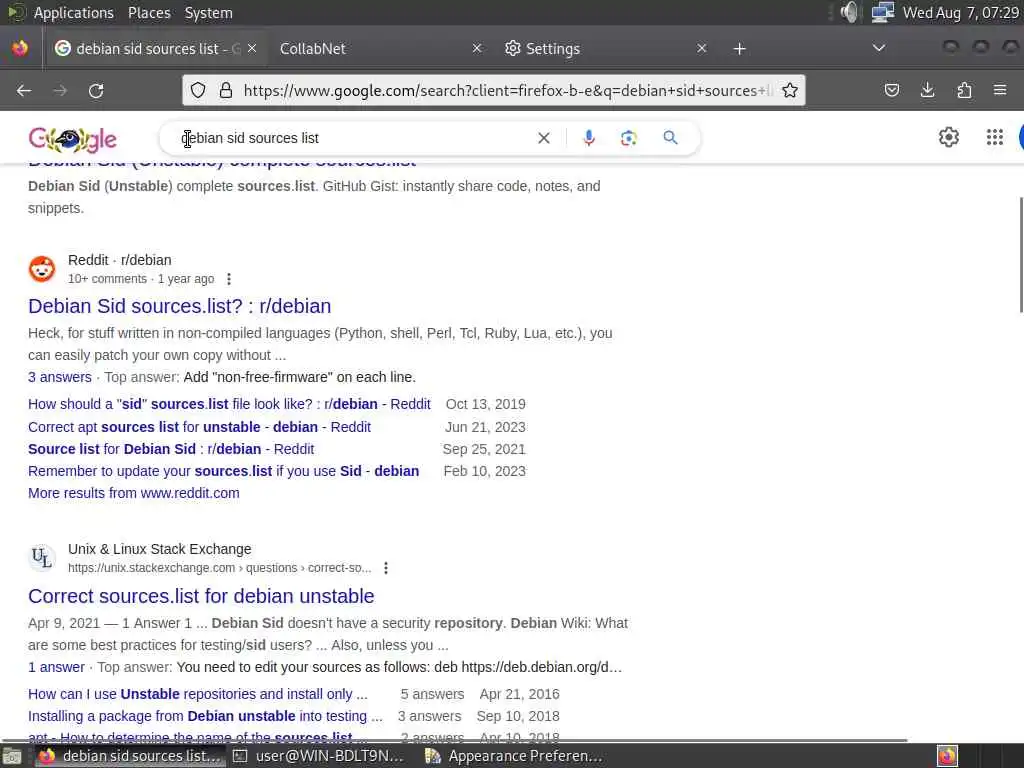Open 'More results from www.reddit.com'
Image resolution: width=1024 pixels, height=768 pixels.
pos(134,494)
